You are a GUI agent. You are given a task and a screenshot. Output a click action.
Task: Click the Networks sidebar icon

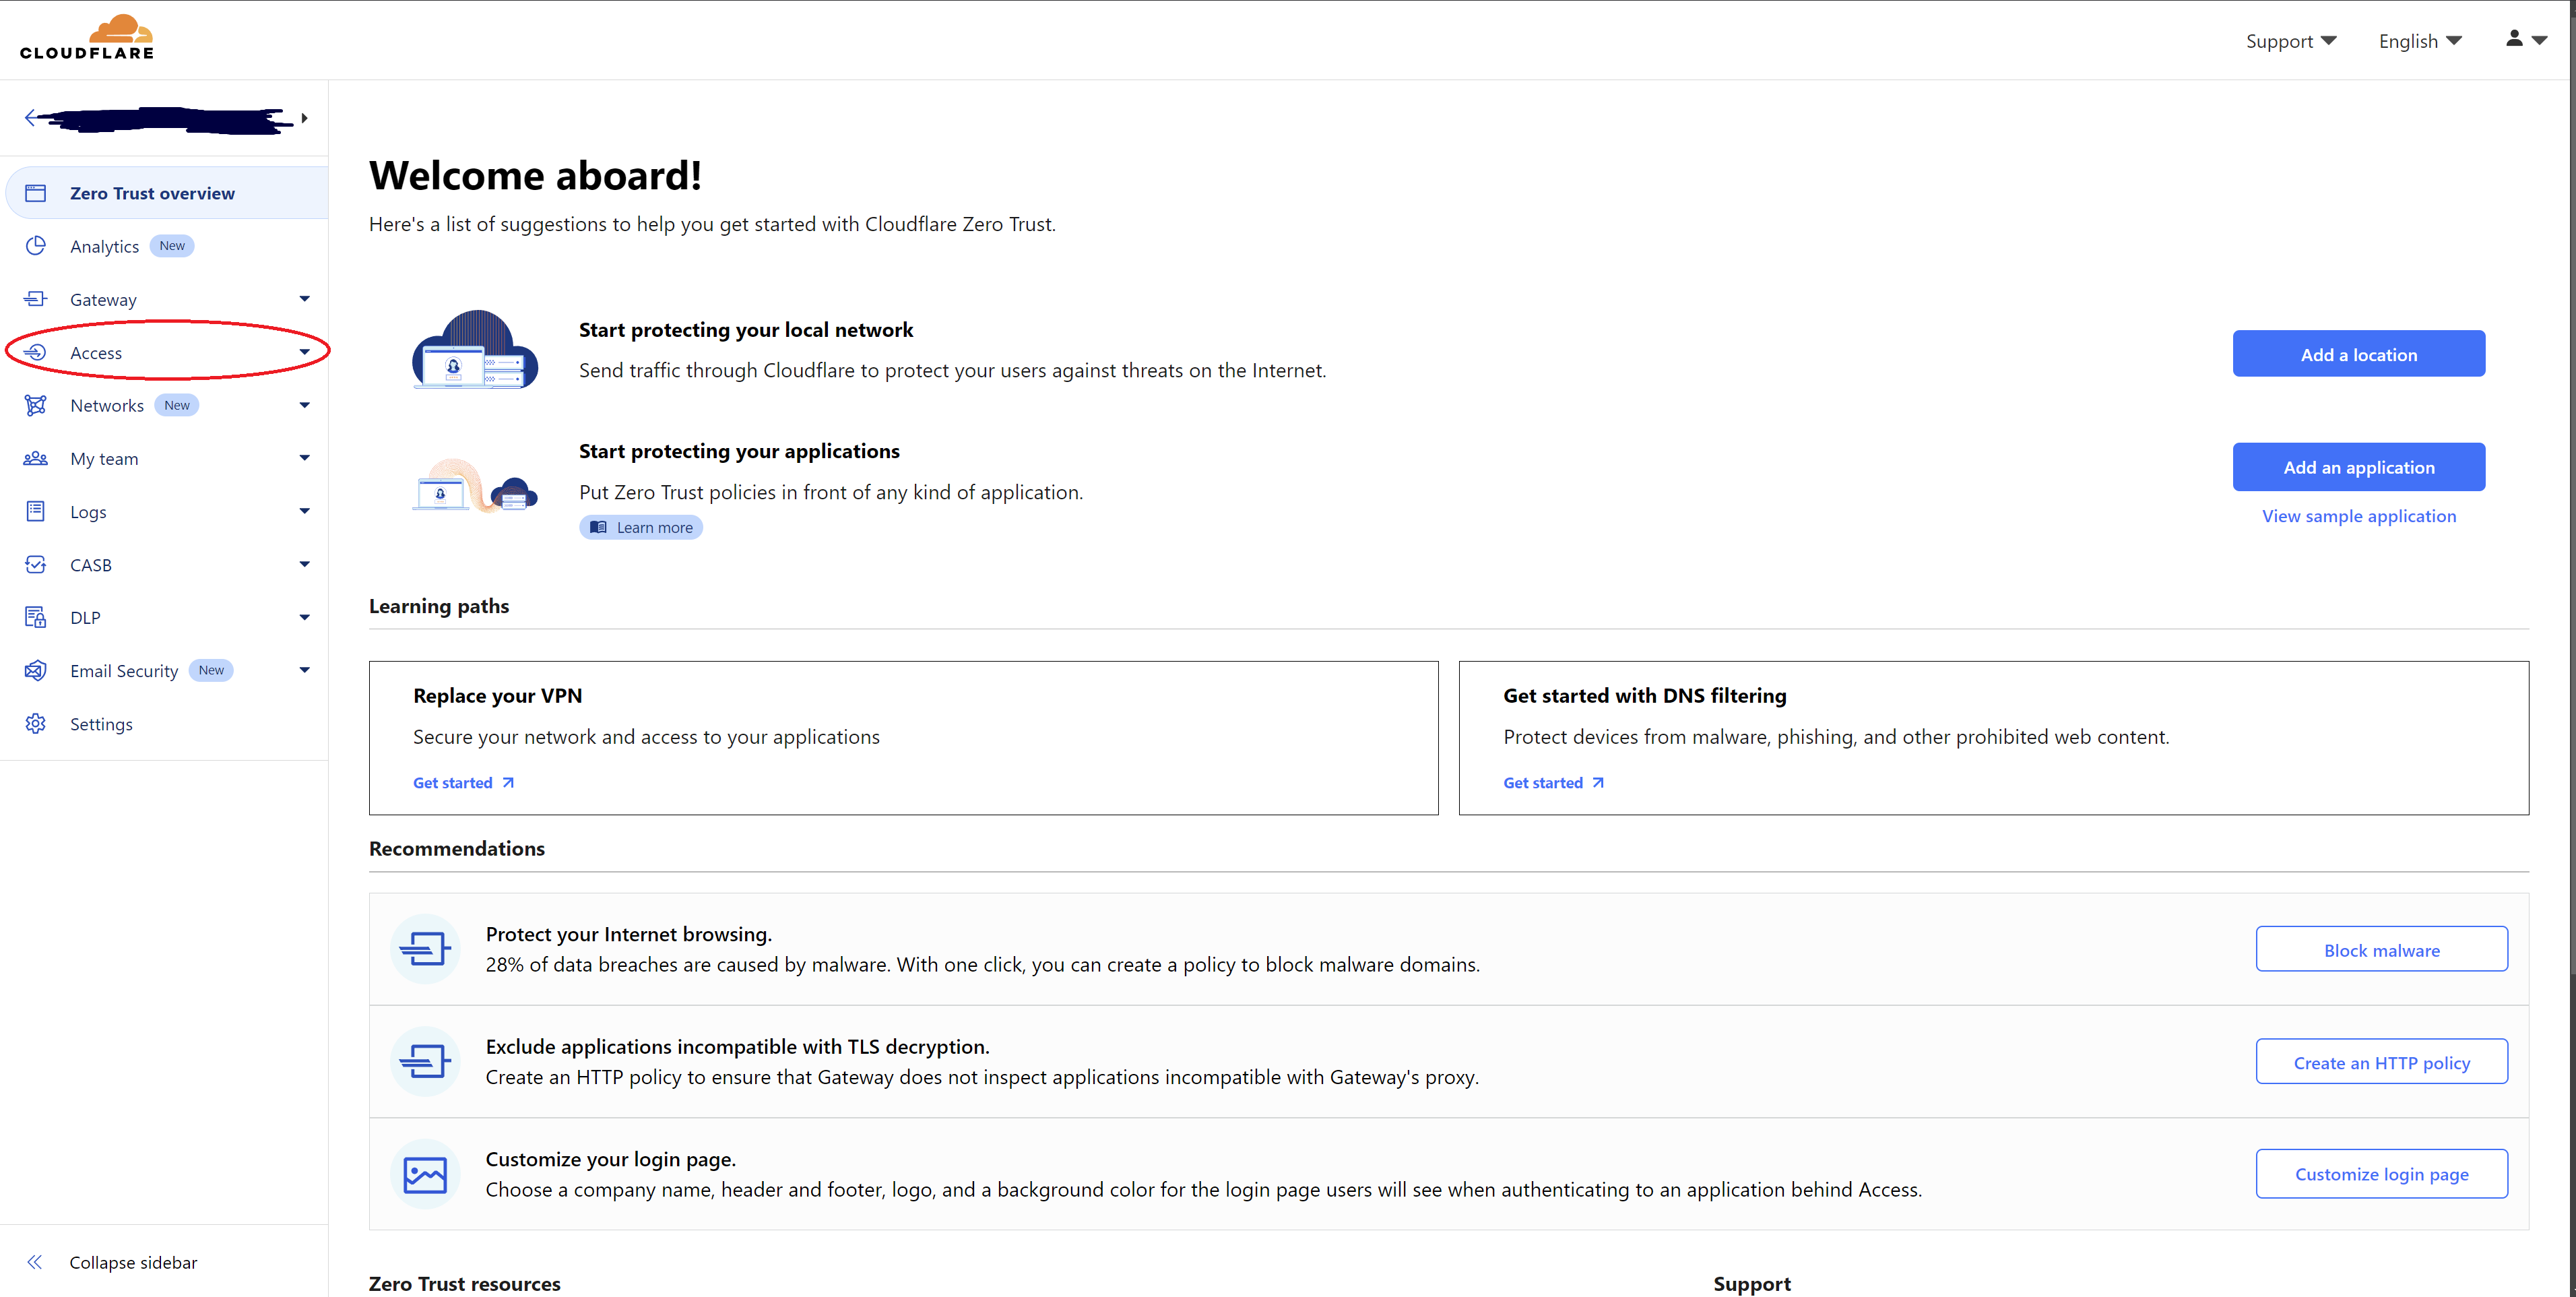[36, 405]
